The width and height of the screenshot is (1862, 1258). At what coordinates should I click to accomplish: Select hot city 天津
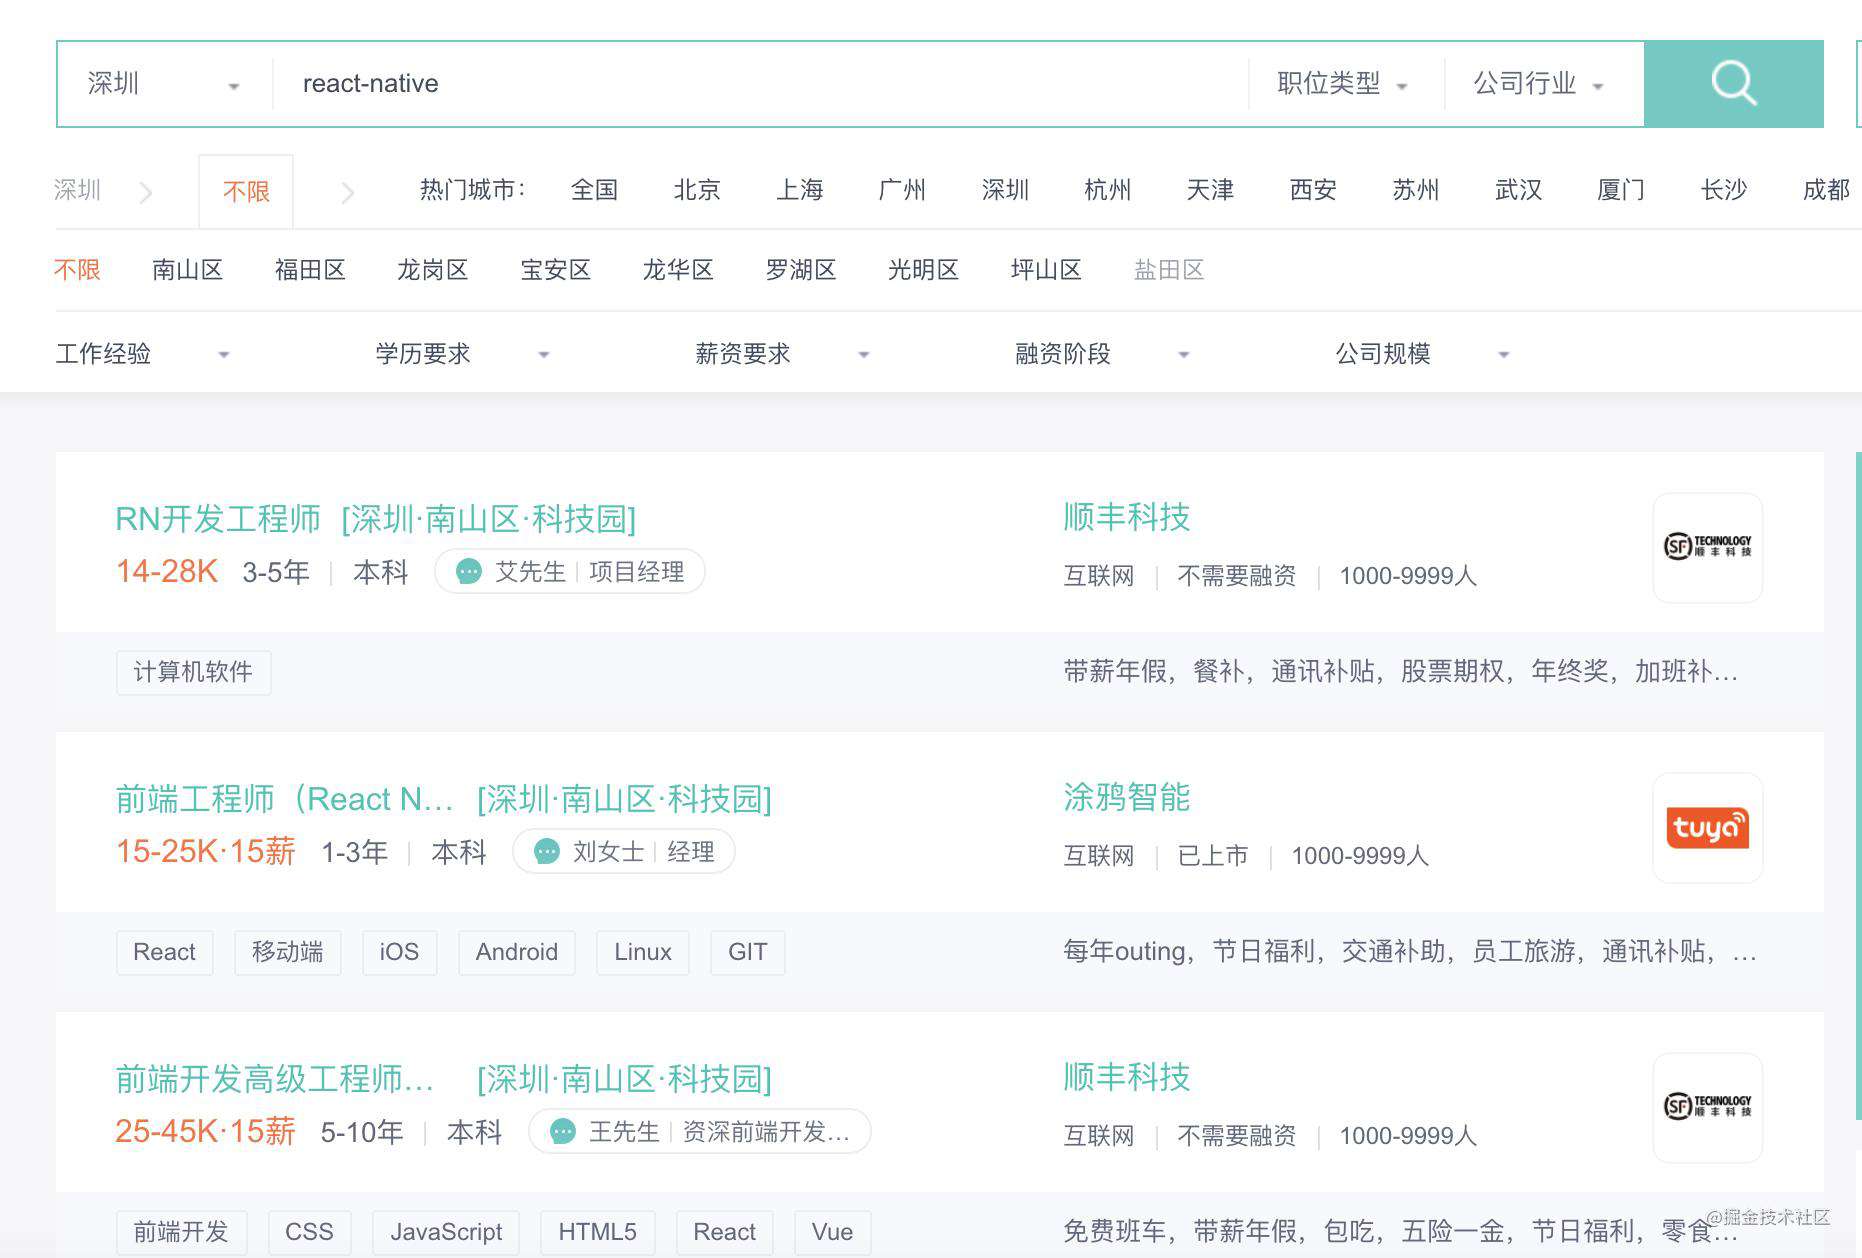coord(1210,190)
